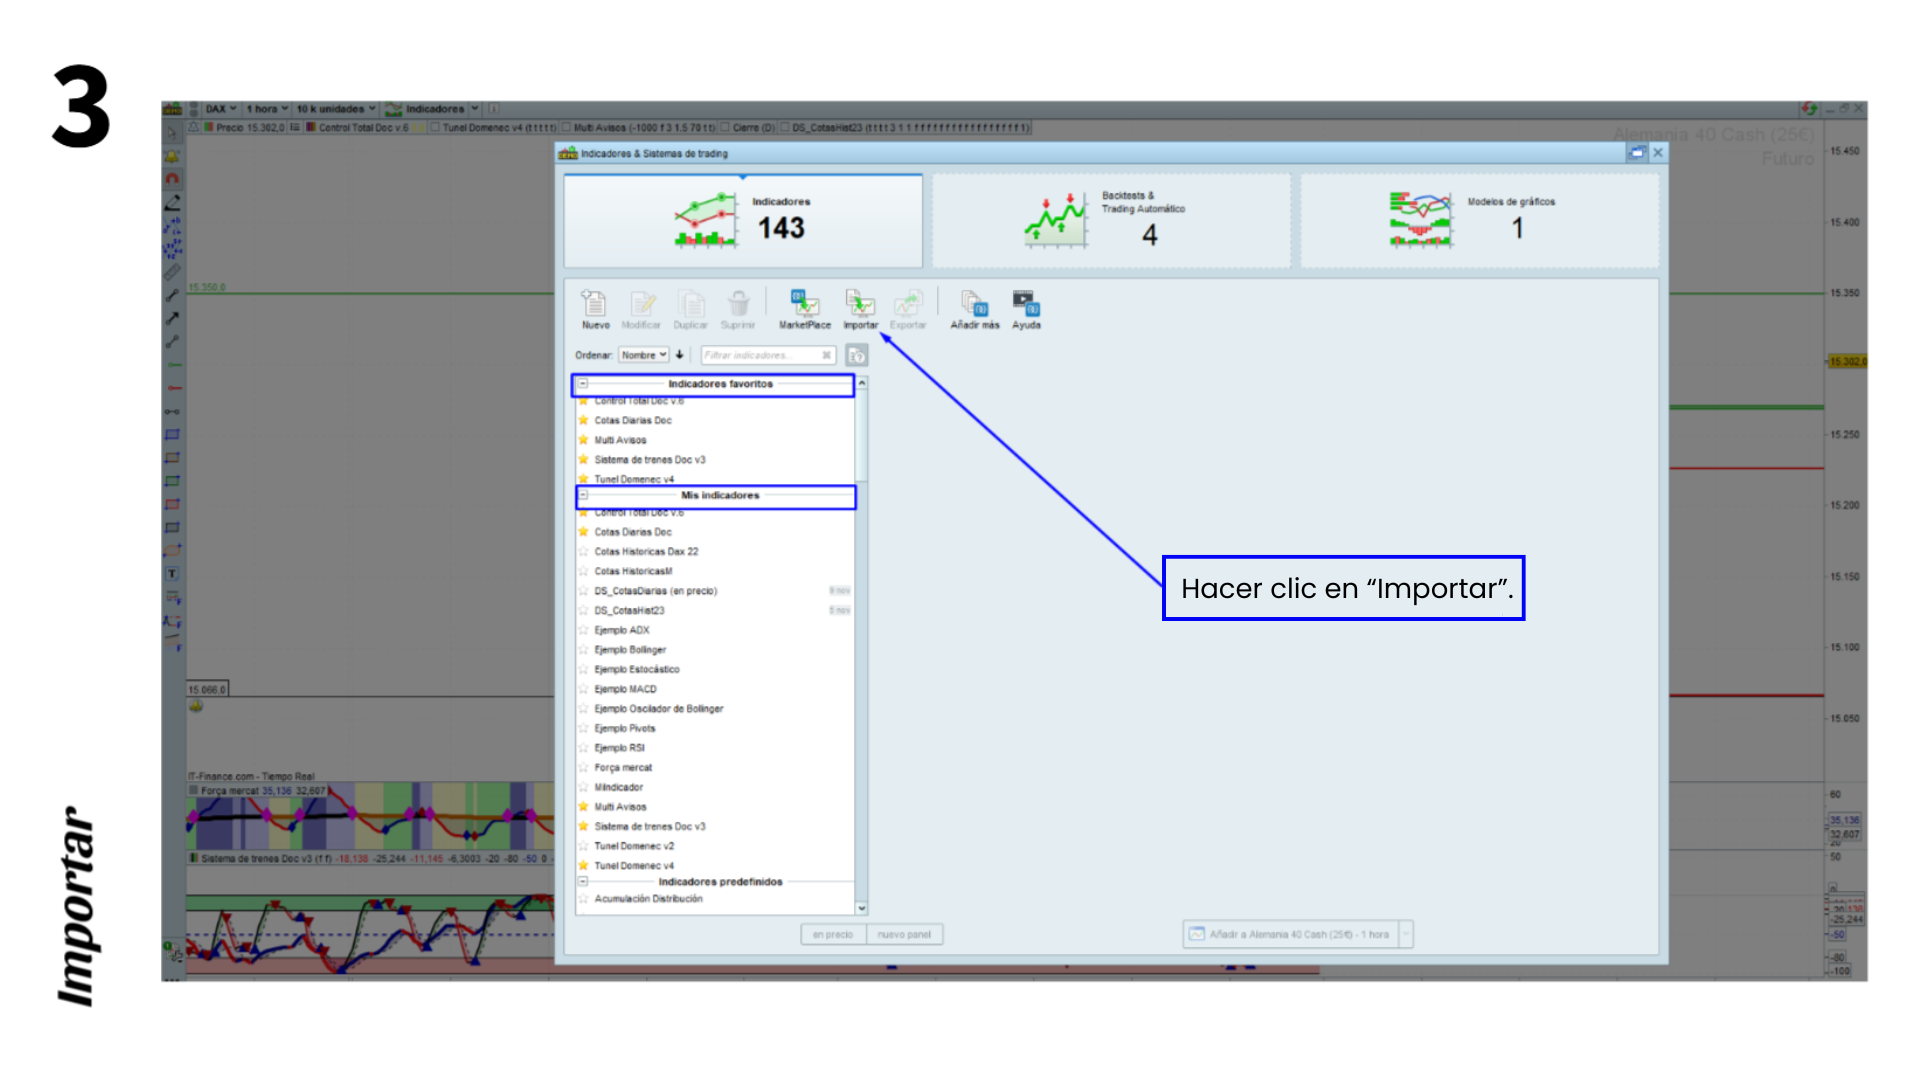The image size is (1920, 1080).
Task: Click the color swatch next to Control Total Doc v.6
Action: point(310,128)
